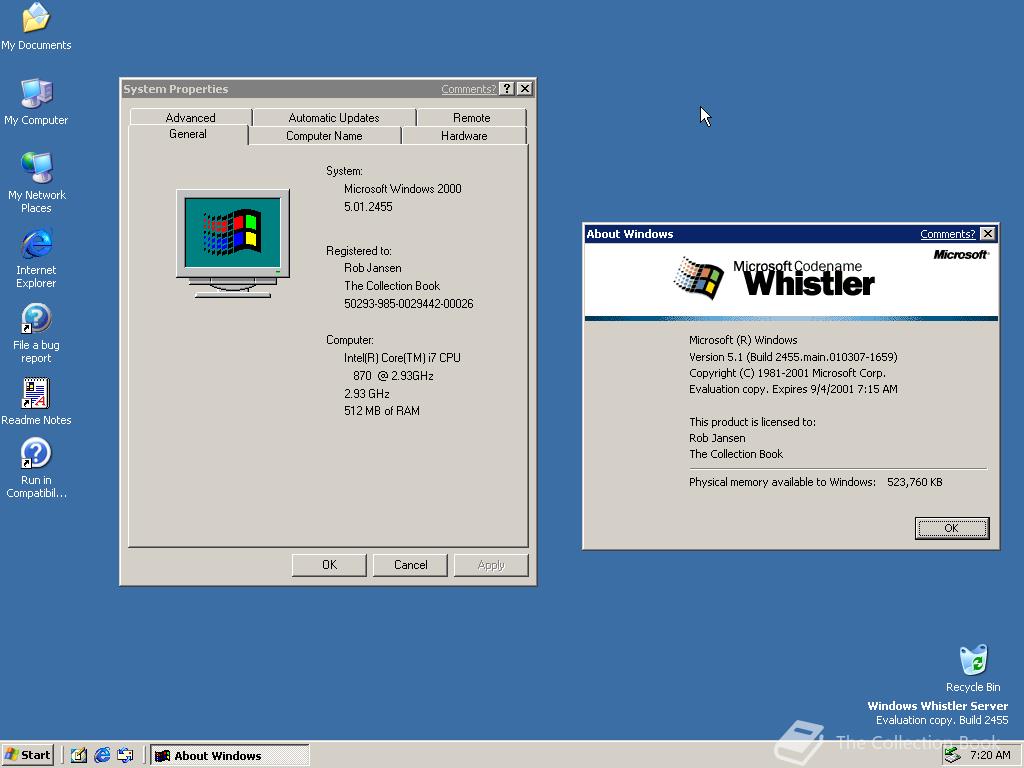Click 'Version 5.1 (Build 2455.main.010307-1659)' text
Image resolution: width=1024 pixels, height=768 pixels.
click(x=793, y=357)
